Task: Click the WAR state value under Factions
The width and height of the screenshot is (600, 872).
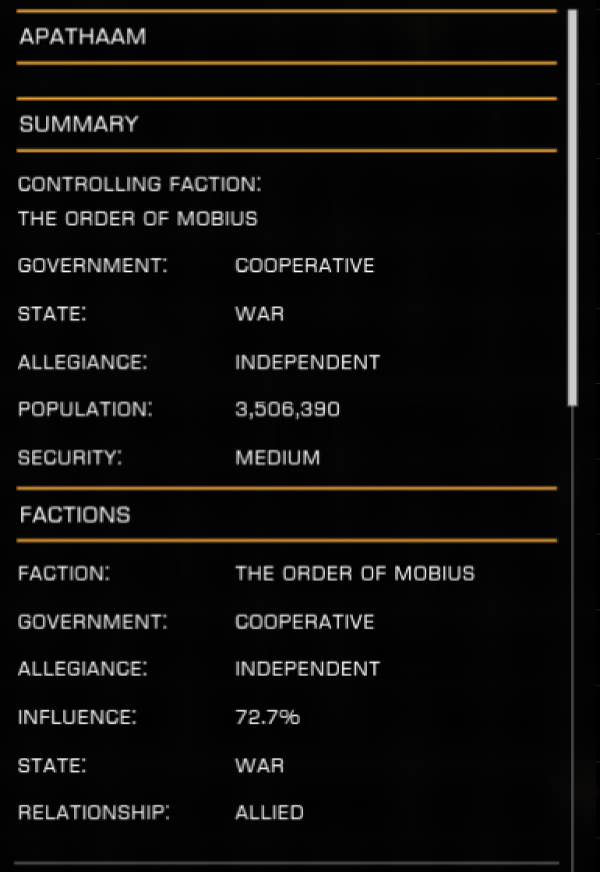Action: tap(260, 765)
